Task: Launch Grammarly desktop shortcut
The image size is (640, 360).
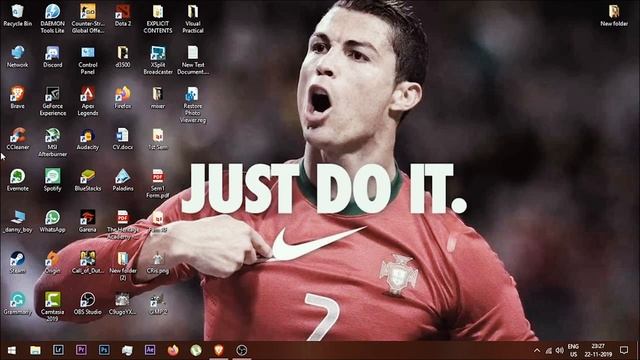Action: [x=18, y=304]
